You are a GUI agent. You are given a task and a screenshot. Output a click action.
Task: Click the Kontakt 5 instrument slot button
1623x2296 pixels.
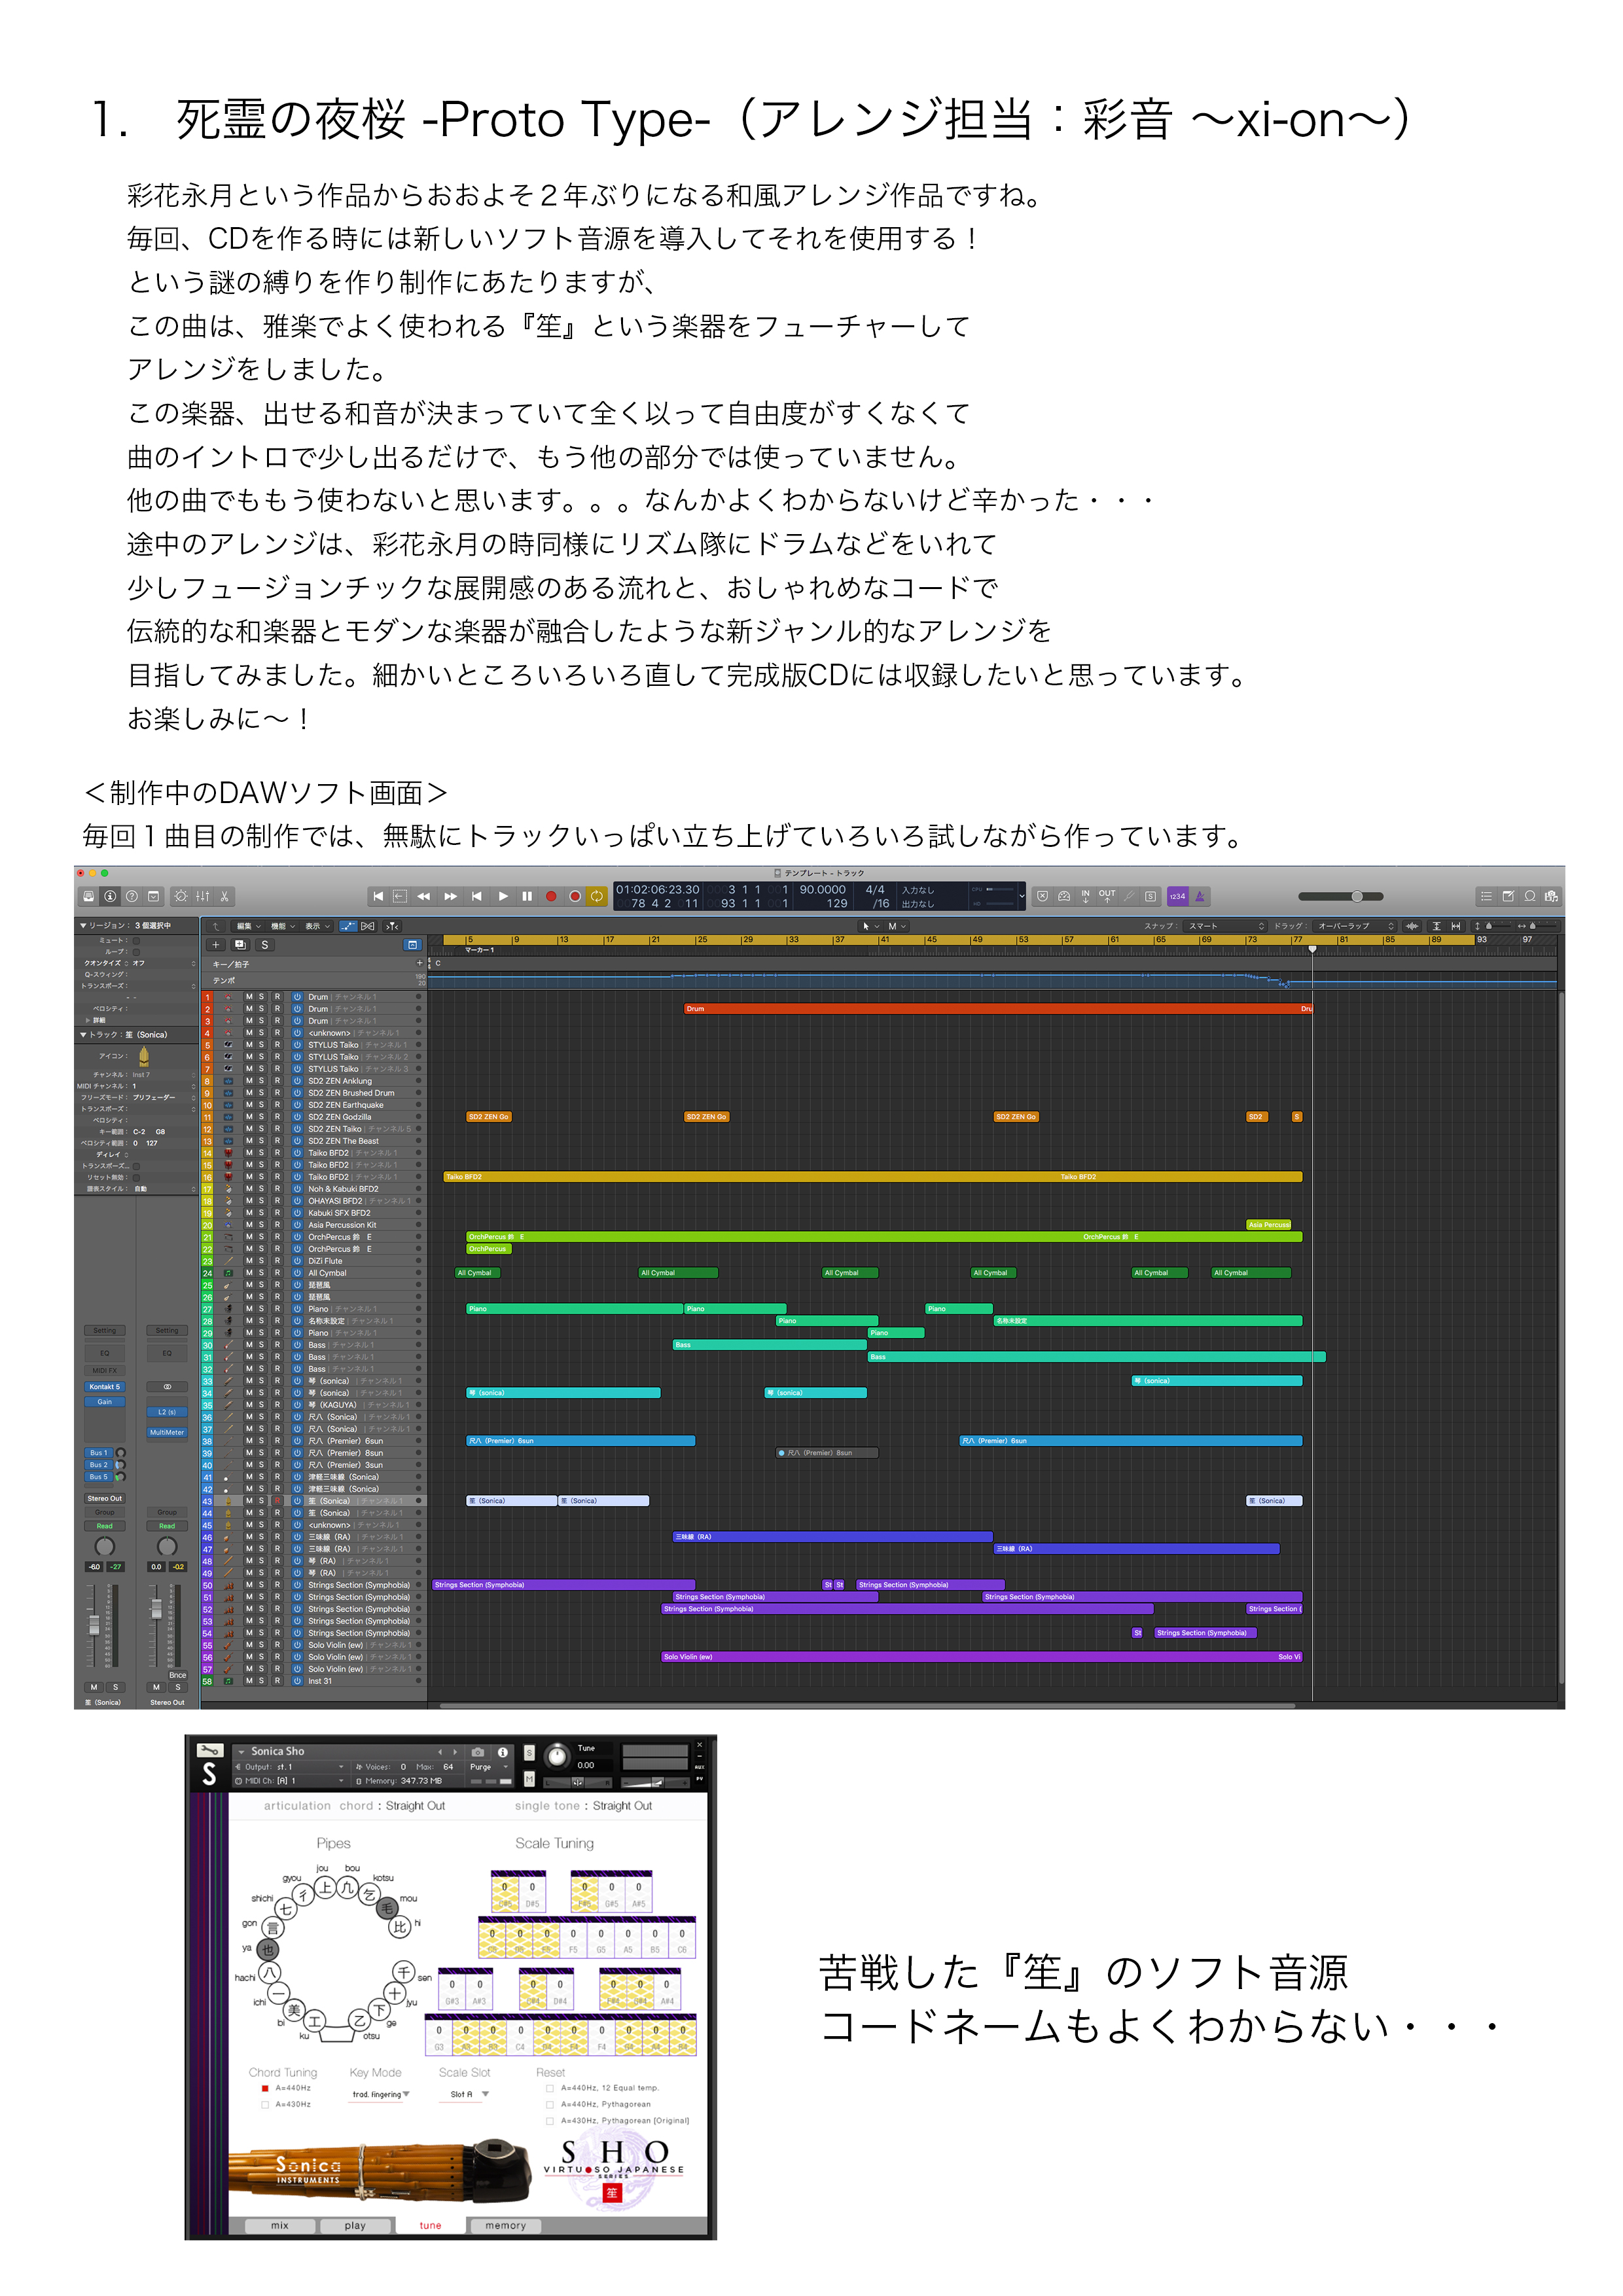pos(104,1387)
